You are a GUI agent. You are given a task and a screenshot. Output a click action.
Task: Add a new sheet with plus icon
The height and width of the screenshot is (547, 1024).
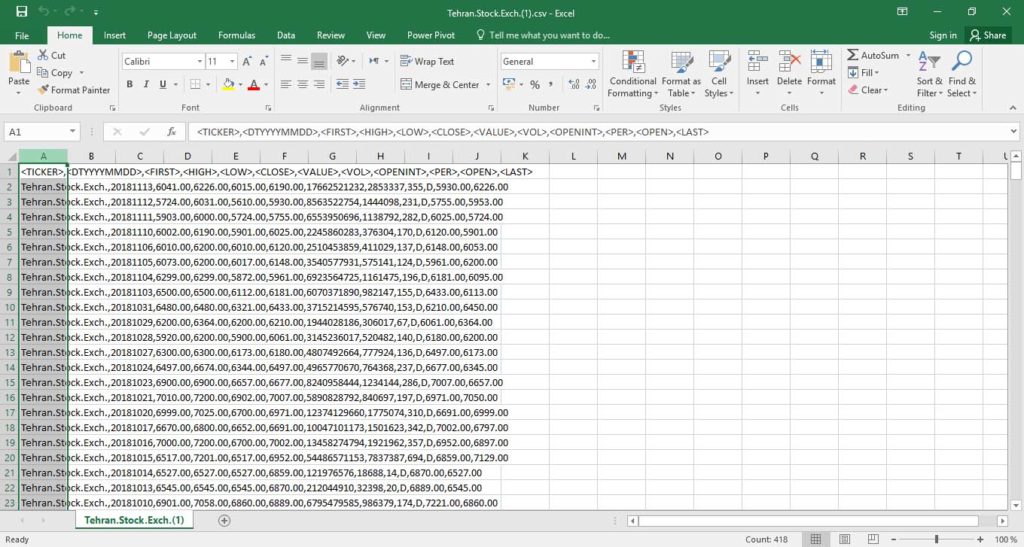tap(224, 520)
